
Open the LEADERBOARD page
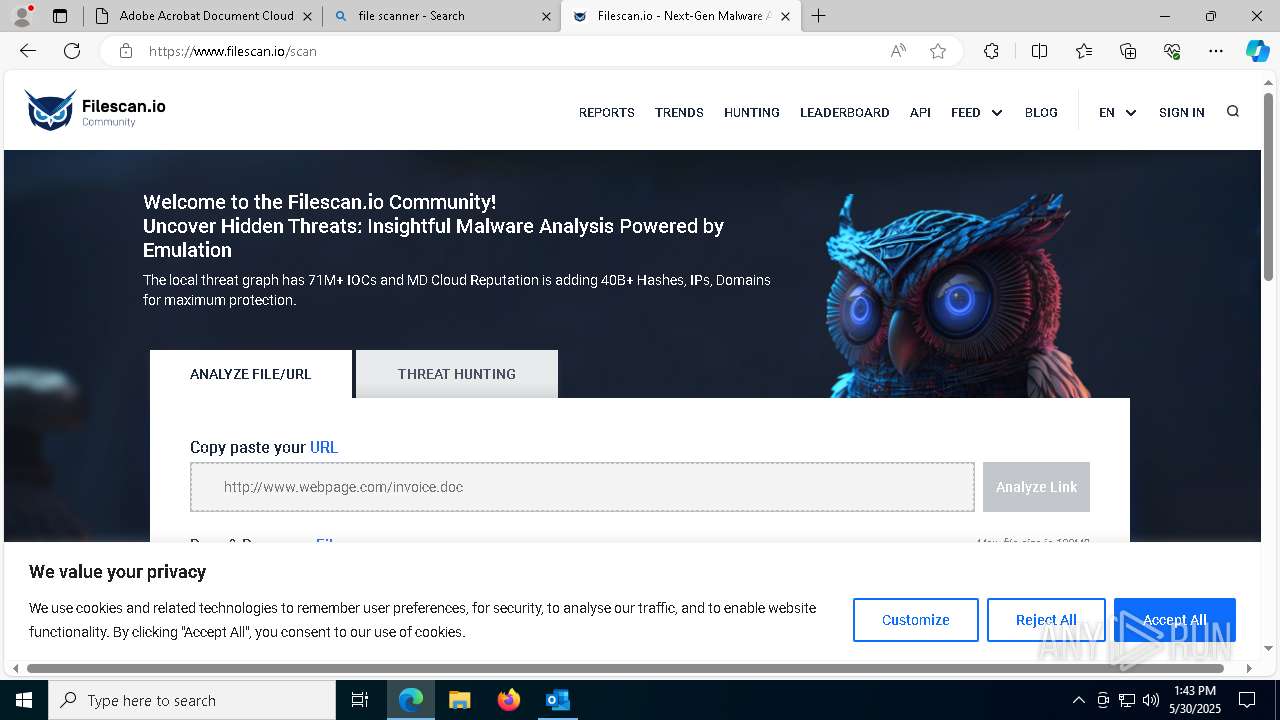pyautogui.click(x=845, y=113)
